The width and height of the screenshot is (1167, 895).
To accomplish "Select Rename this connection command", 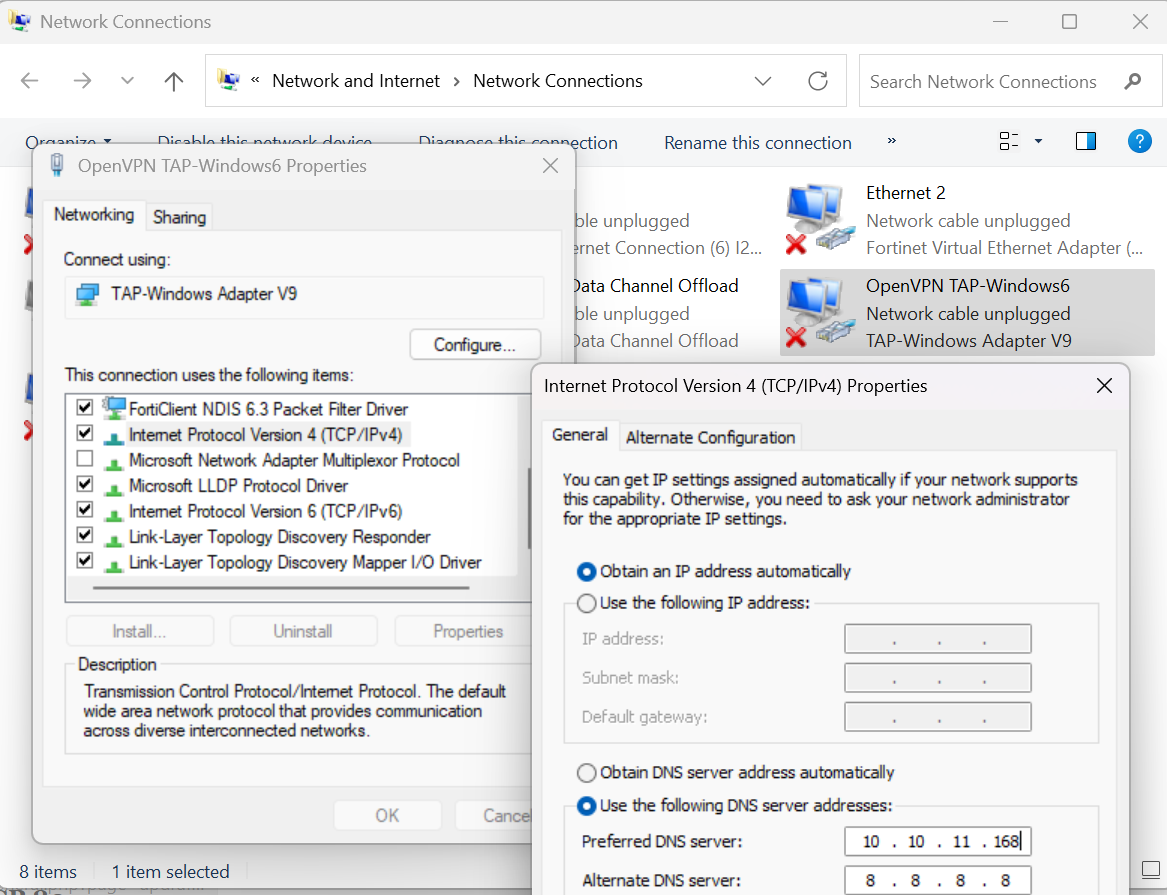I will click(x=758, y=143).
